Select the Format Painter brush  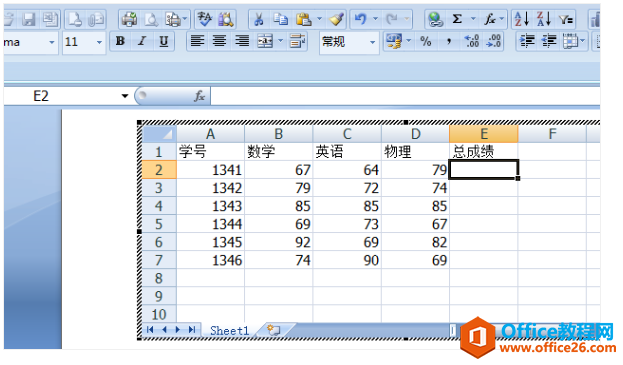tap(337, 19)
